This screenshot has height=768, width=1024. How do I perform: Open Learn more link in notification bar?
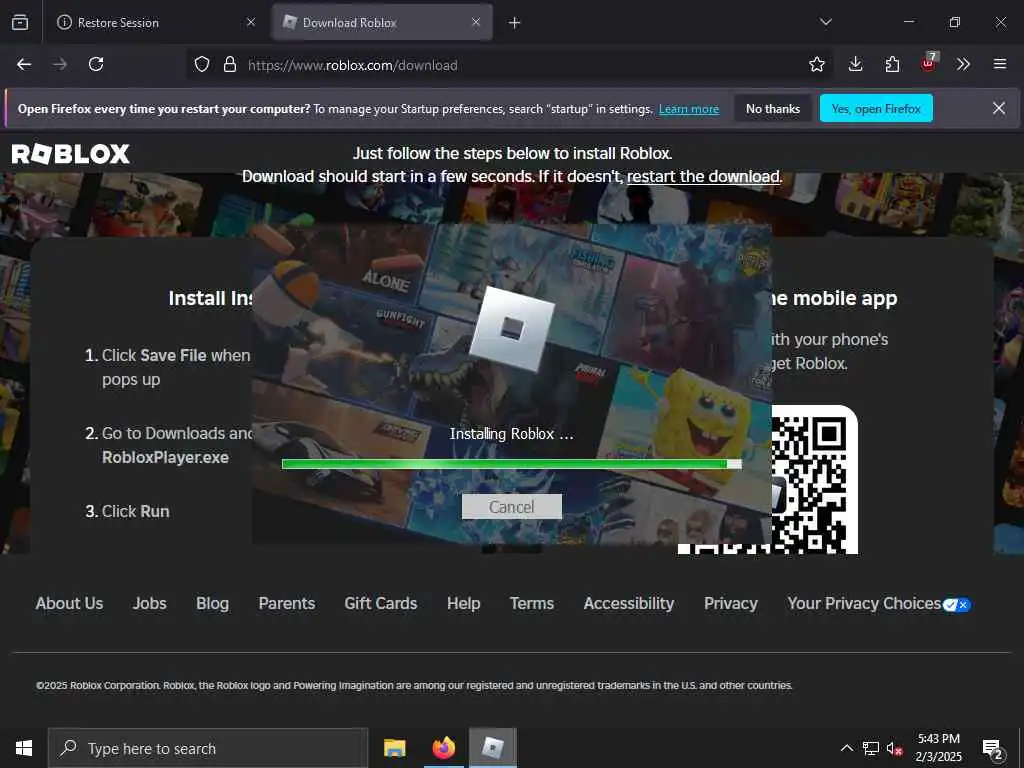point(689,109)
